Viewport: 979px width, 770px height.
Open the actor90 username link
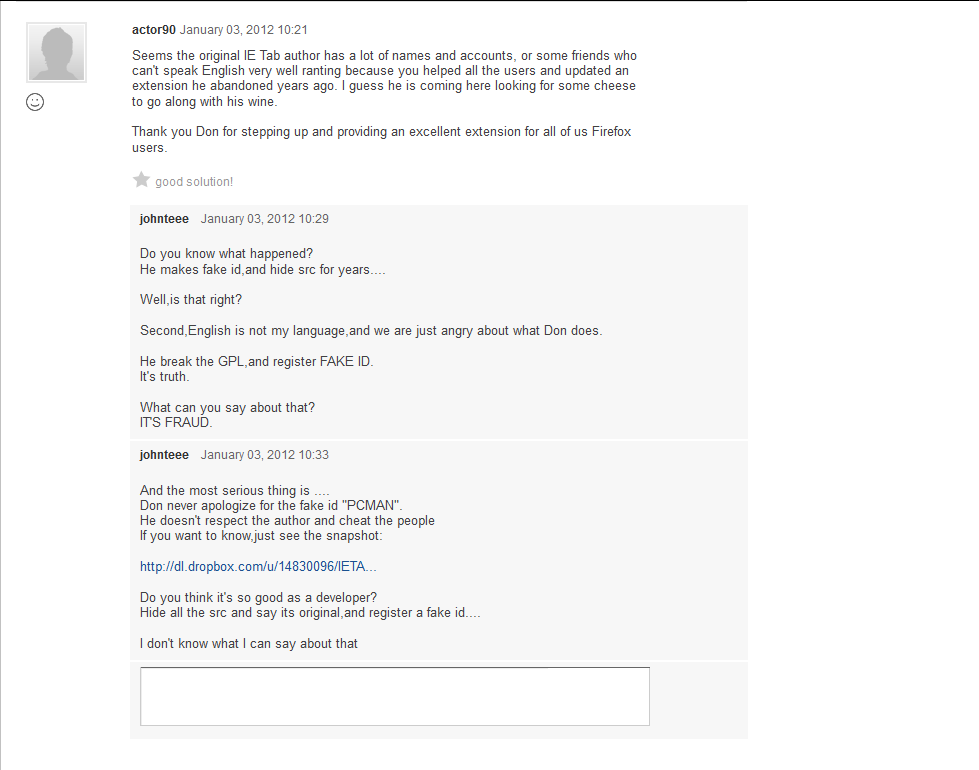coord(154,30)
